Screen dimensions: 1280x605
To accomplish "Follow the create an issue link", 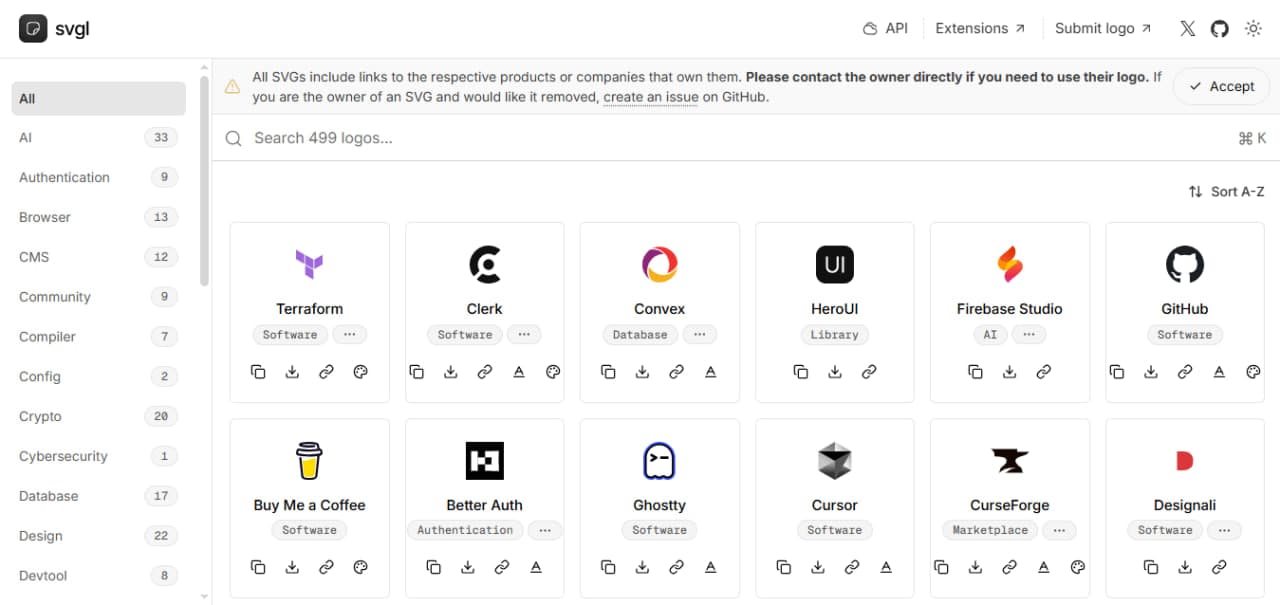I will 650,97.
